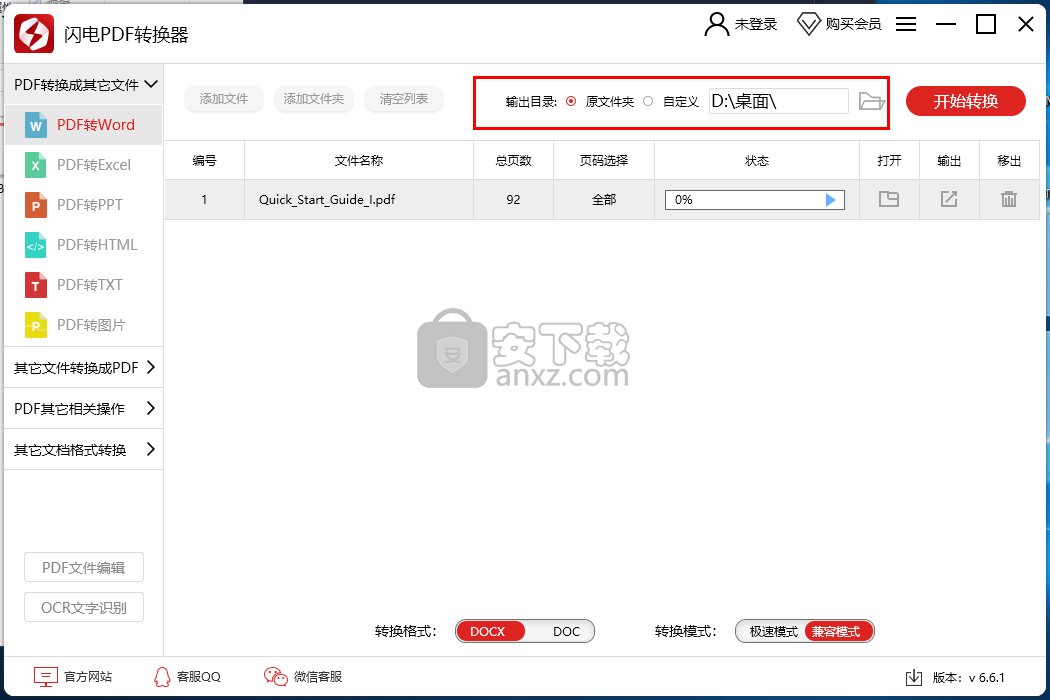
Task: Click the 客服QQ penguin icon
Action: click(162, 677)
